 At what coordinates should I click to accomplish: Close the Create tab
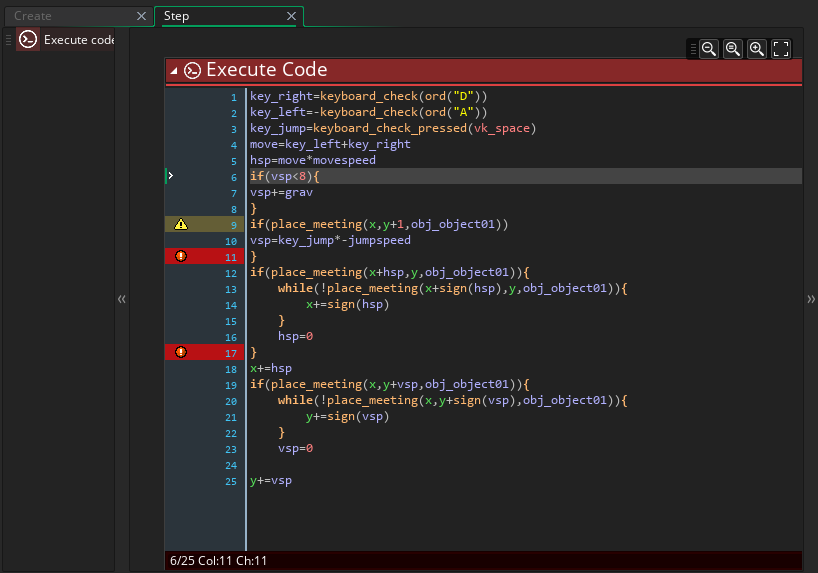(x=141, y=16)
